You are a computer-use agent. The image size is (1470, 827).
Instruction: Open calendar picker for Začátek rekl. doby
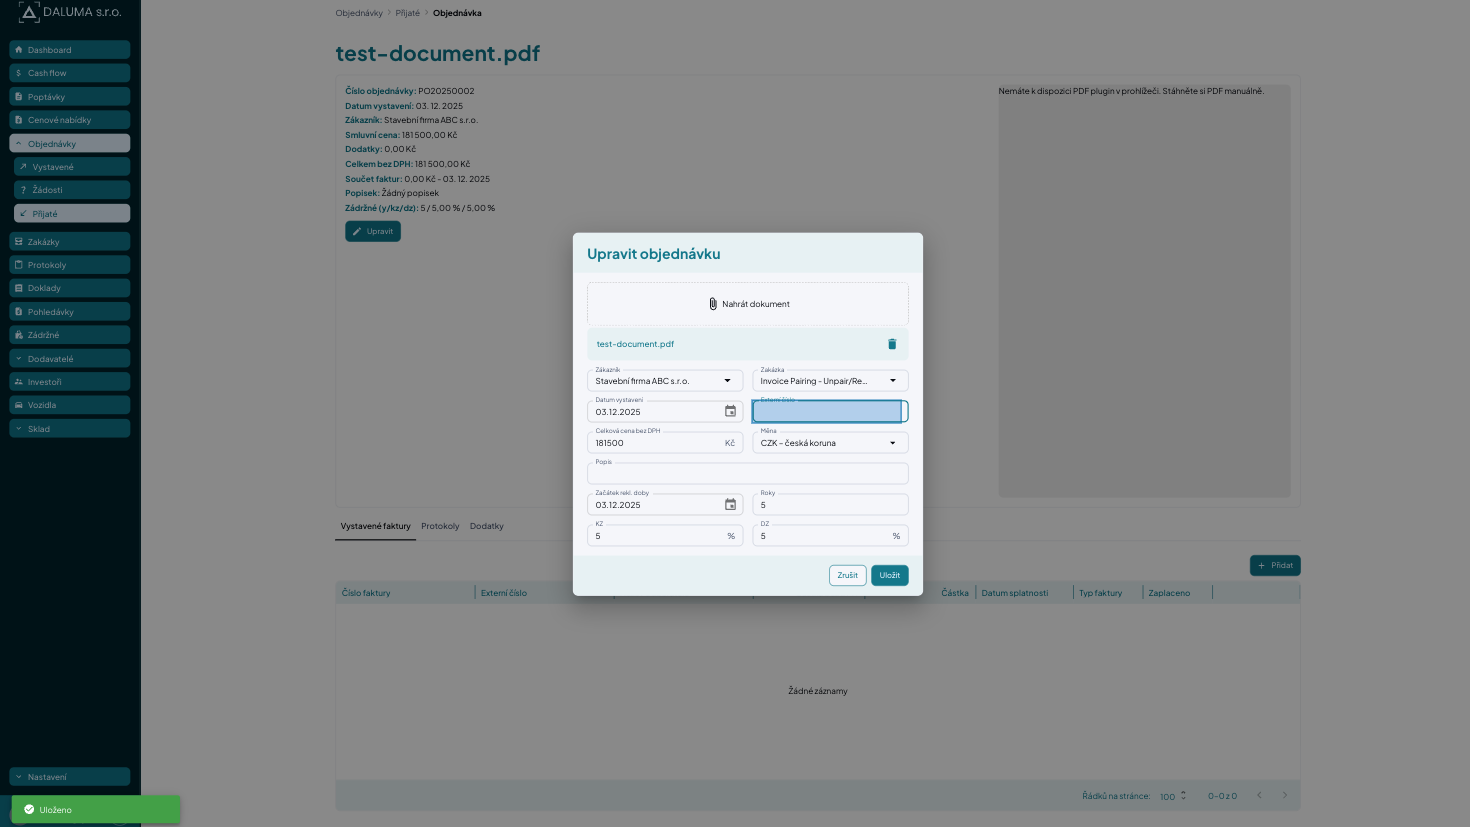[730, 505]
